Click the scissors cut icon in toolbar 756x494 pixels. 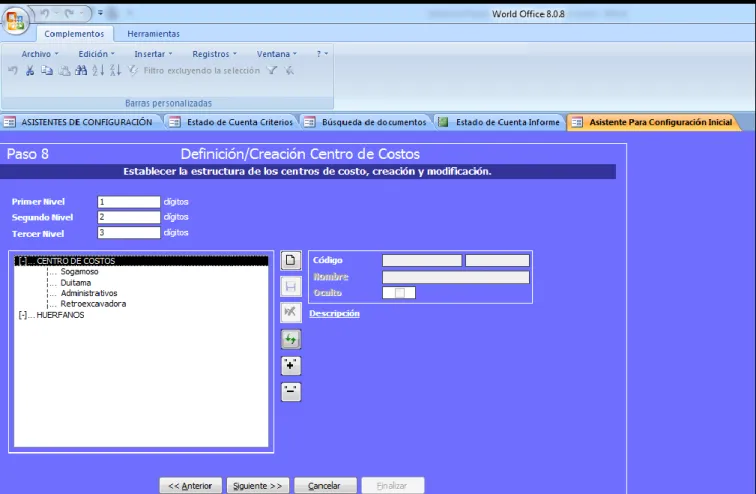tap(30, 70)
